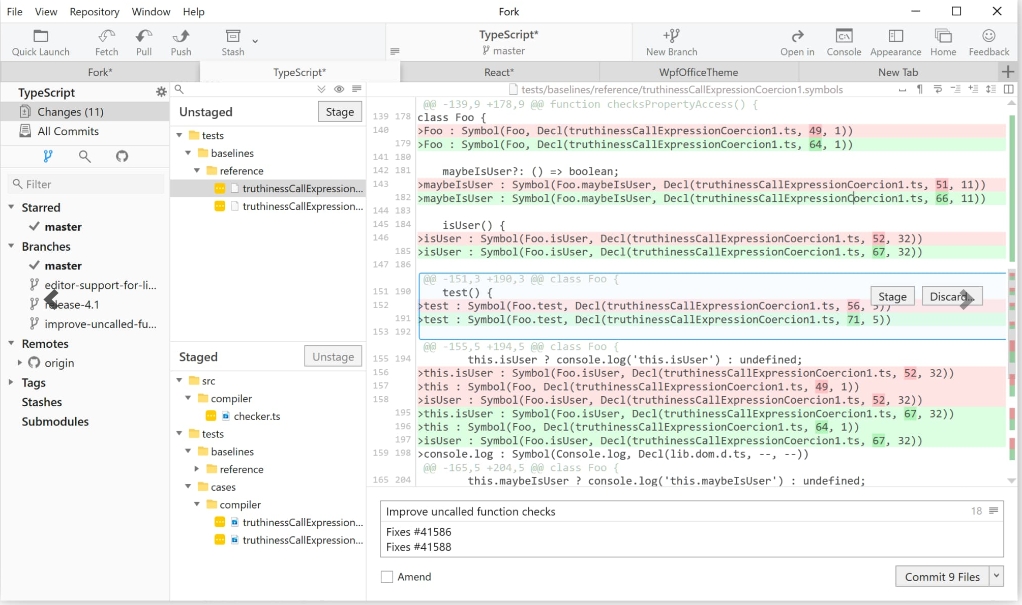
Task: Enable the Amend checkbox
Action: 387,577
